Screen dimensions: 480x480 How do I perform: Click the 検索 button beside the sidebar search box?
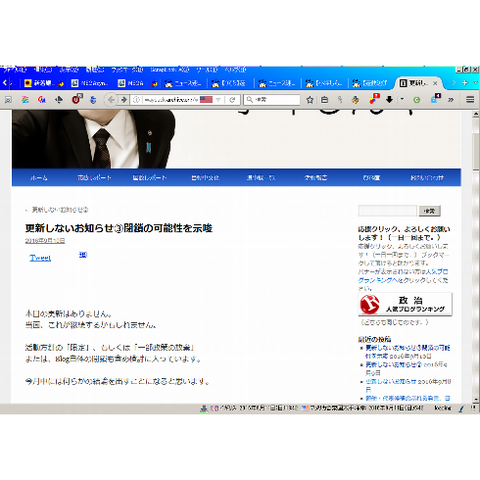[x=430, y=211]
